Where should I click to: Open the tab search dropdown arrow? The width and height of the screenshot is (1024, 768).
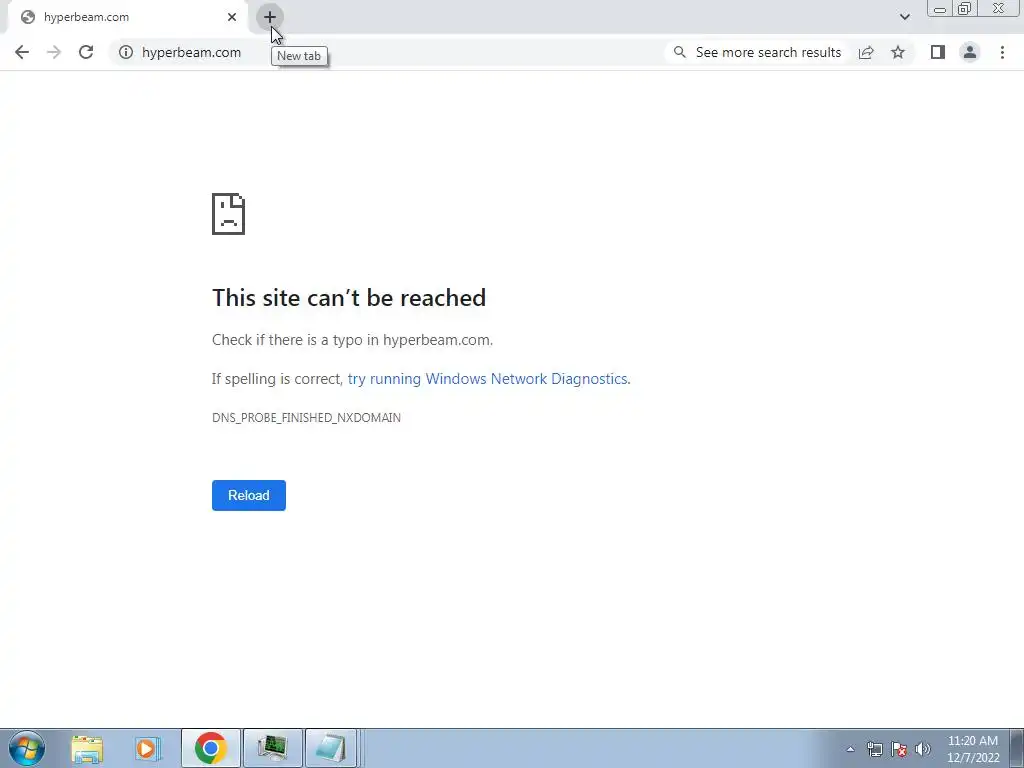click(904, 17)
